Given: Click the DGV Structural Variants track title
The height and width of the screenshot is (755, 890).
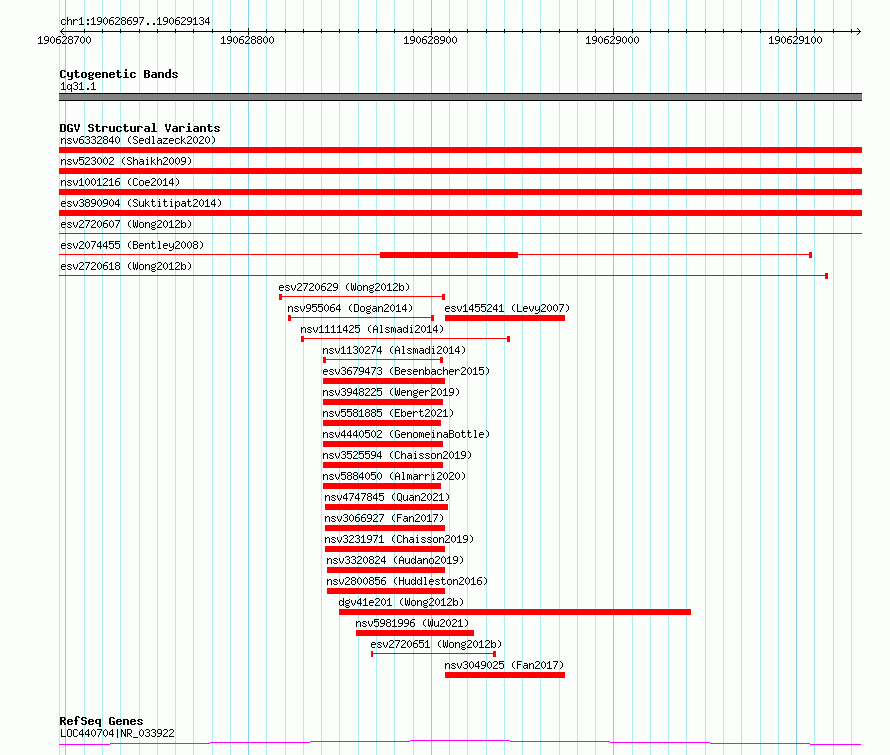Looking at the screenshot, I should tap(140, 128).
